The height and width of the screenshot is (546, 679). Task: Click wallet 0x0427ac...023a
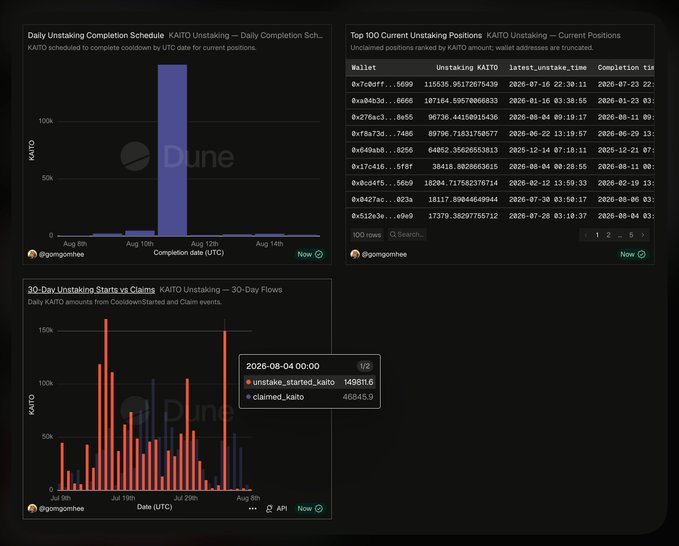(382, 200)
